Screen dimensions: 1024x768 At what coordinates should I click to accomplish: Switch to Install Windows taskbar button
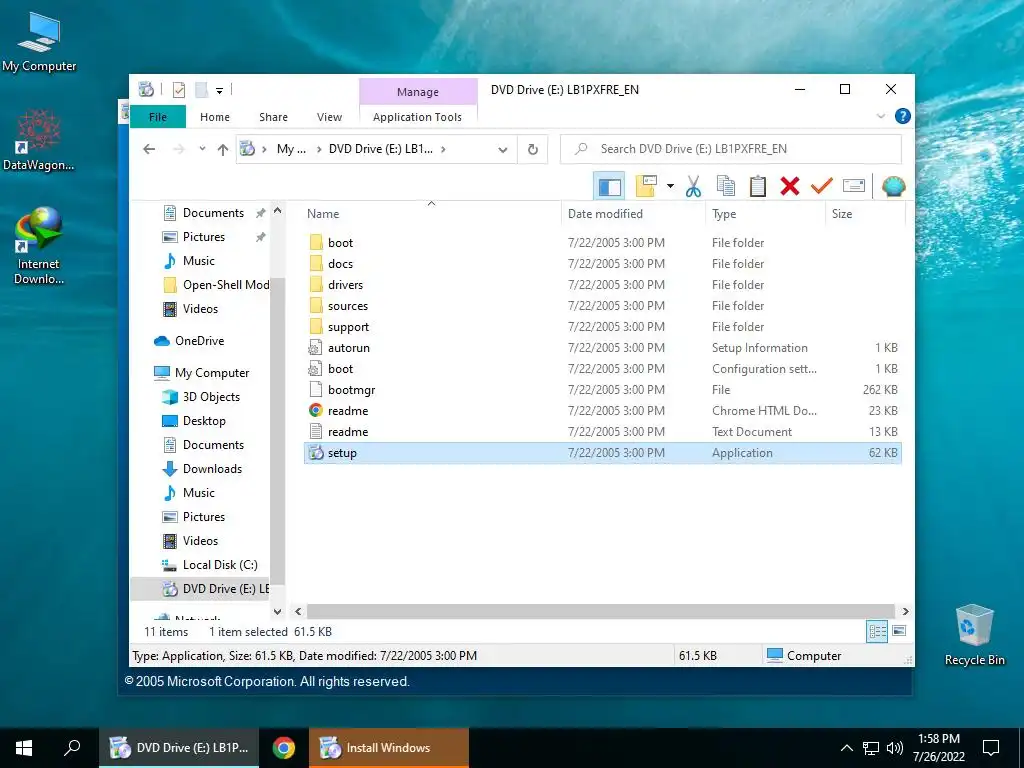coord(389,748)
